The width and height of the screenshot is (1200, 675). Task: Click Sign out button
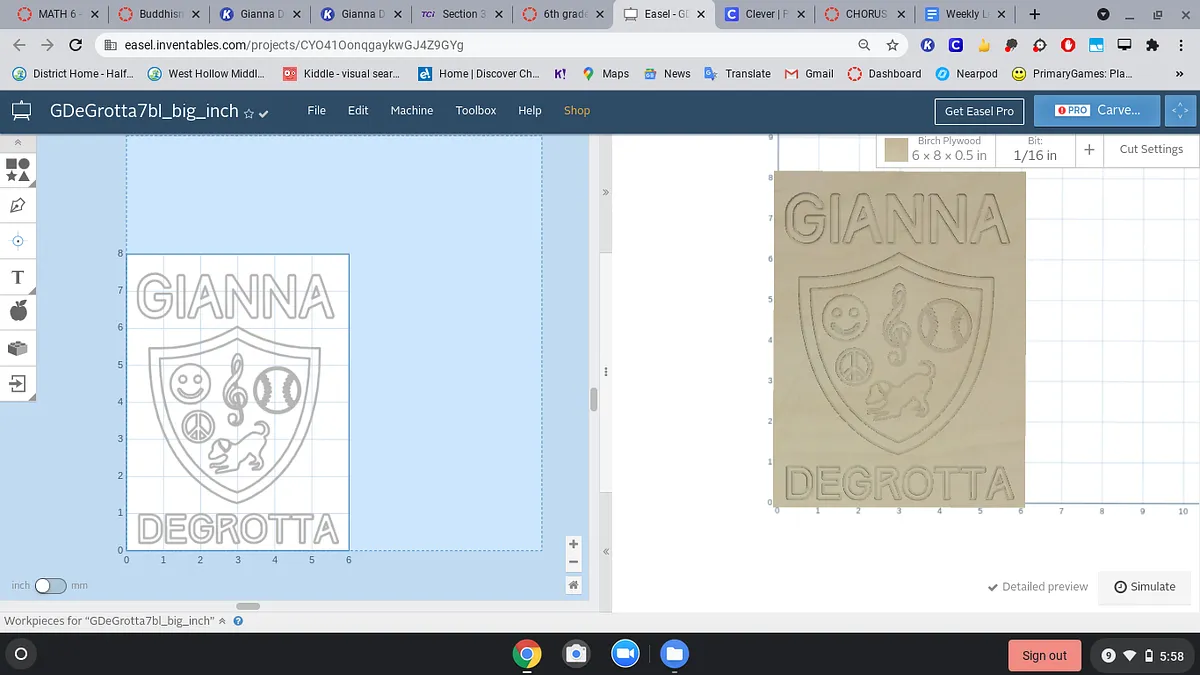[1044, 656]
